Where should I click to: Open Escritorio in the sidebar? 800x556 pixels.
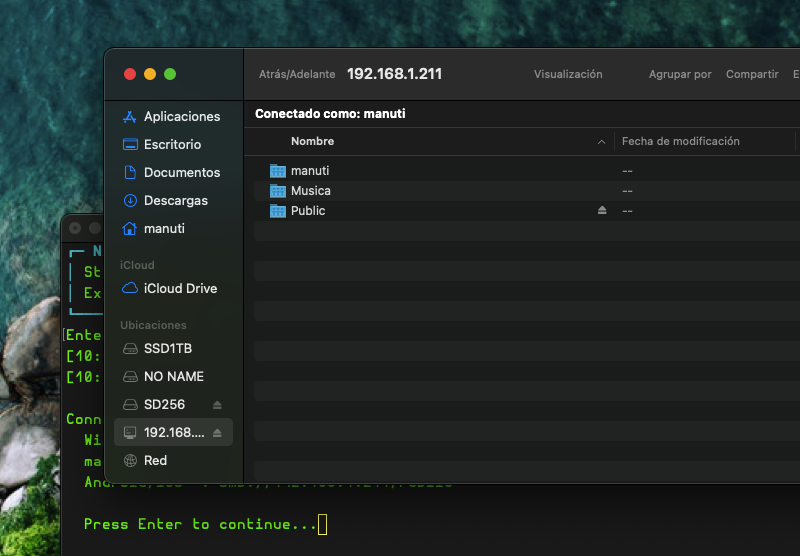[173, 144]
